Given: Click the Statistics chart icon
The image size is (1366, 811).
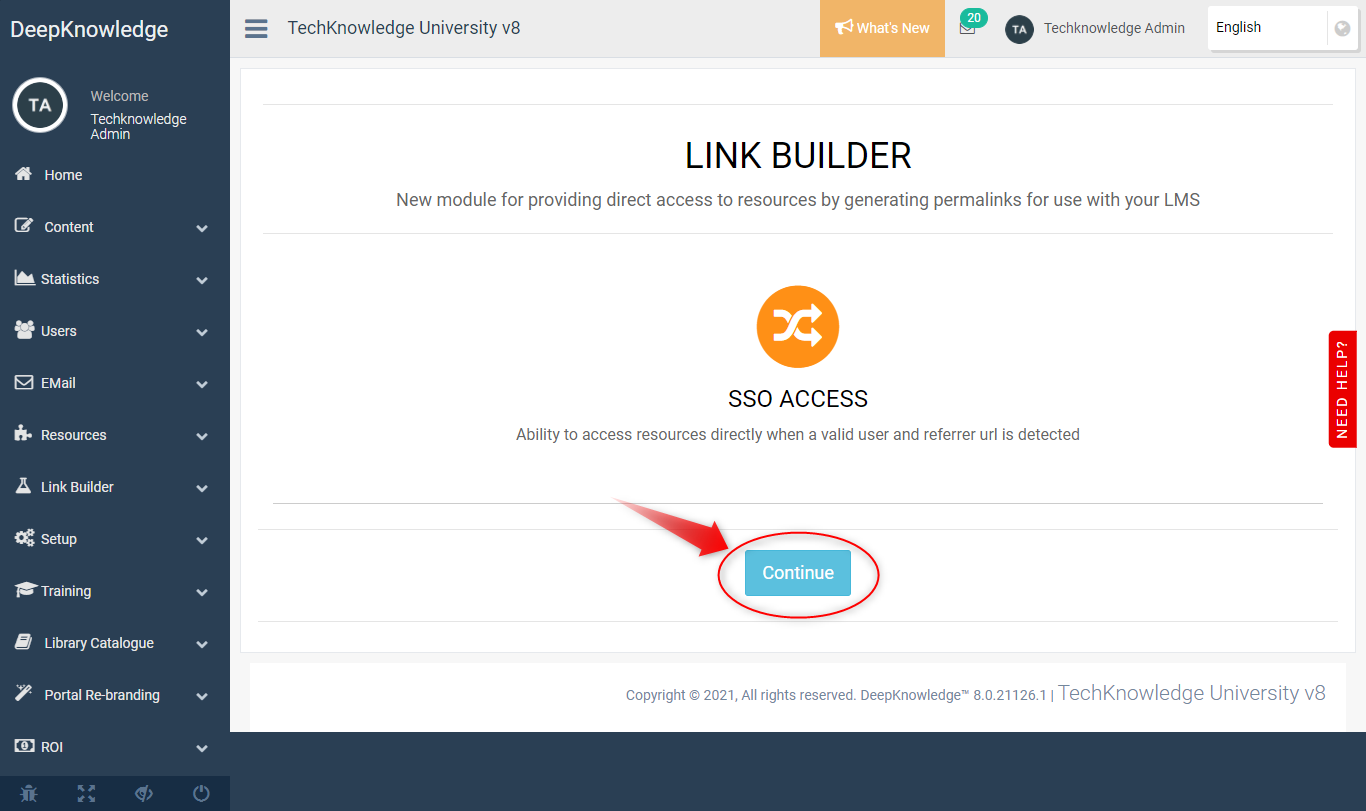Looking at the screenshot, I should 25,278.
